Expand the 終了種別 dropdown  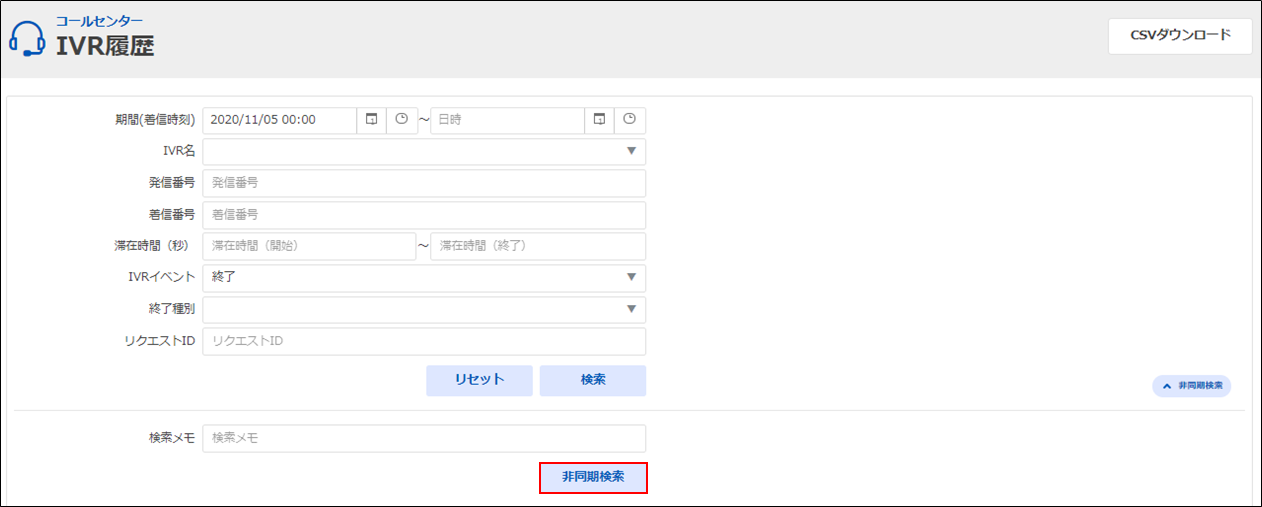[424, 309]
